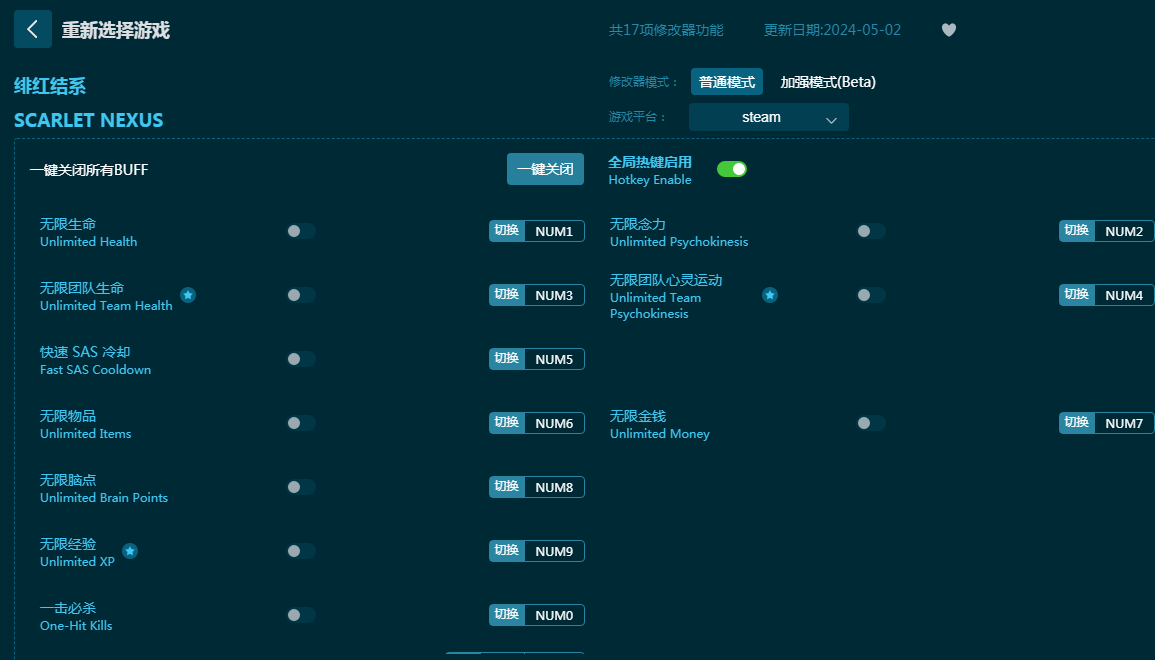1155x660 pixels.
Task: Click 切换 button for NUM2 hotkey
Action: pyautogui.click(x=1077, y=231)
